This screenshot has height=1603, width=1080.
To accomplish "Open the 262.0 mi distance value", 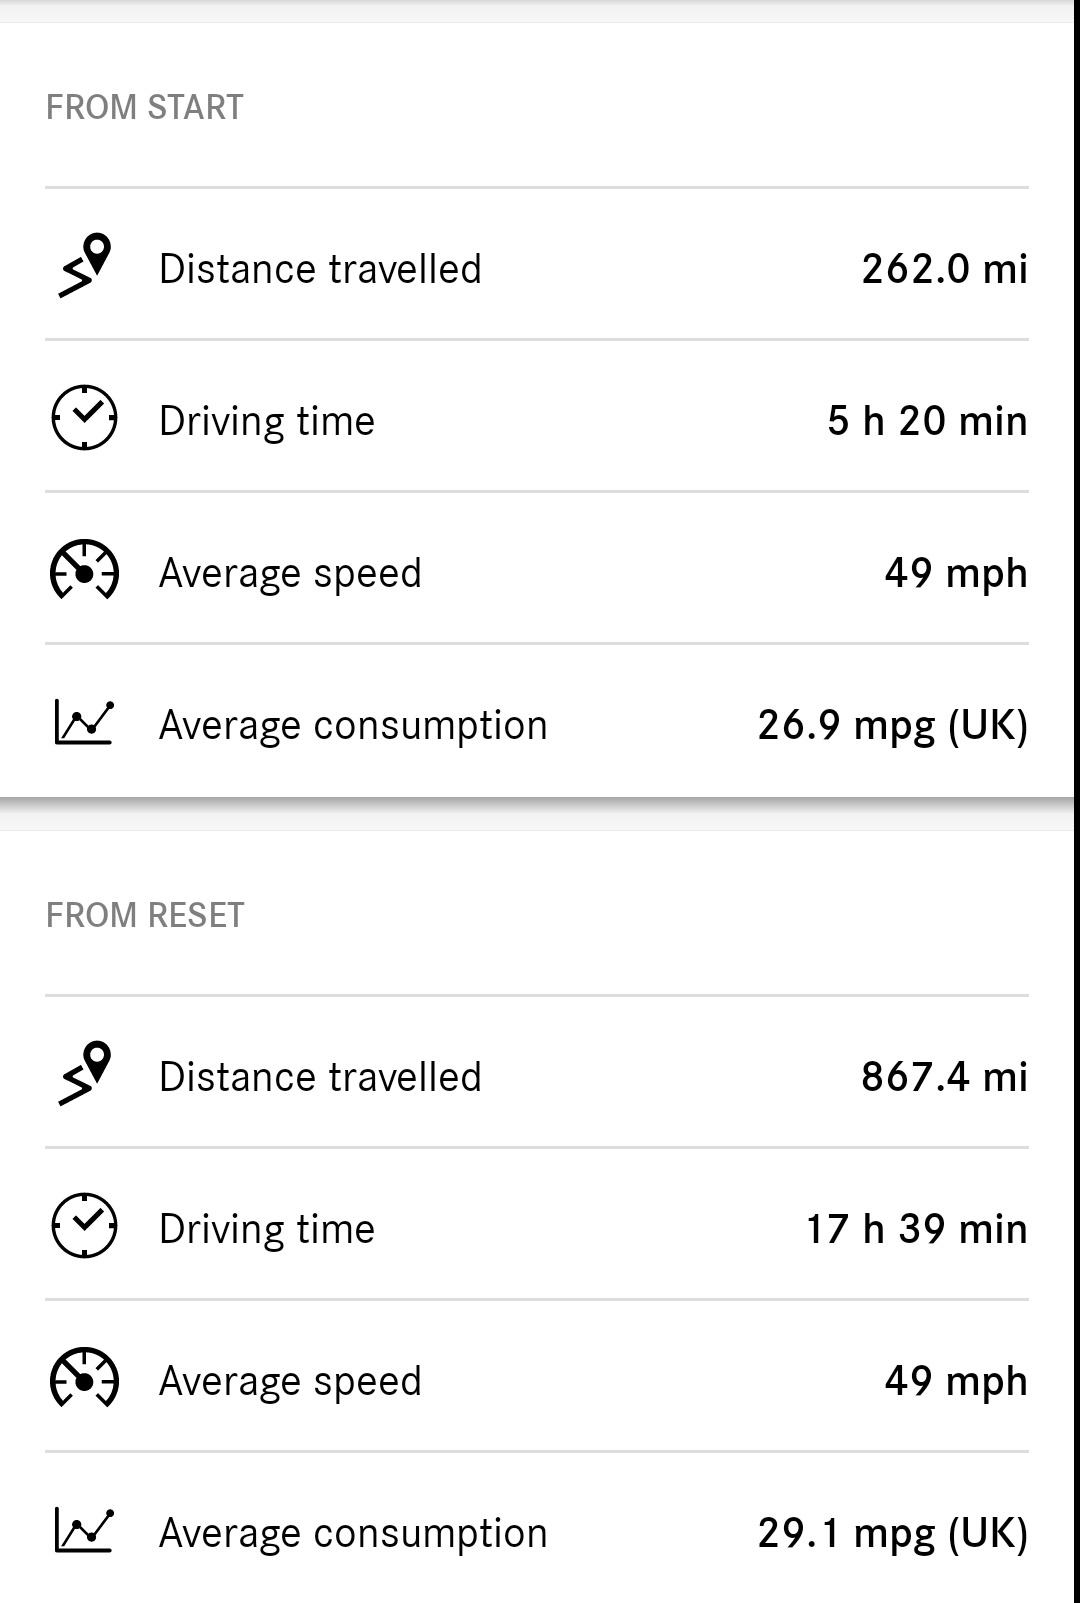I will click(x=944, y=269).
